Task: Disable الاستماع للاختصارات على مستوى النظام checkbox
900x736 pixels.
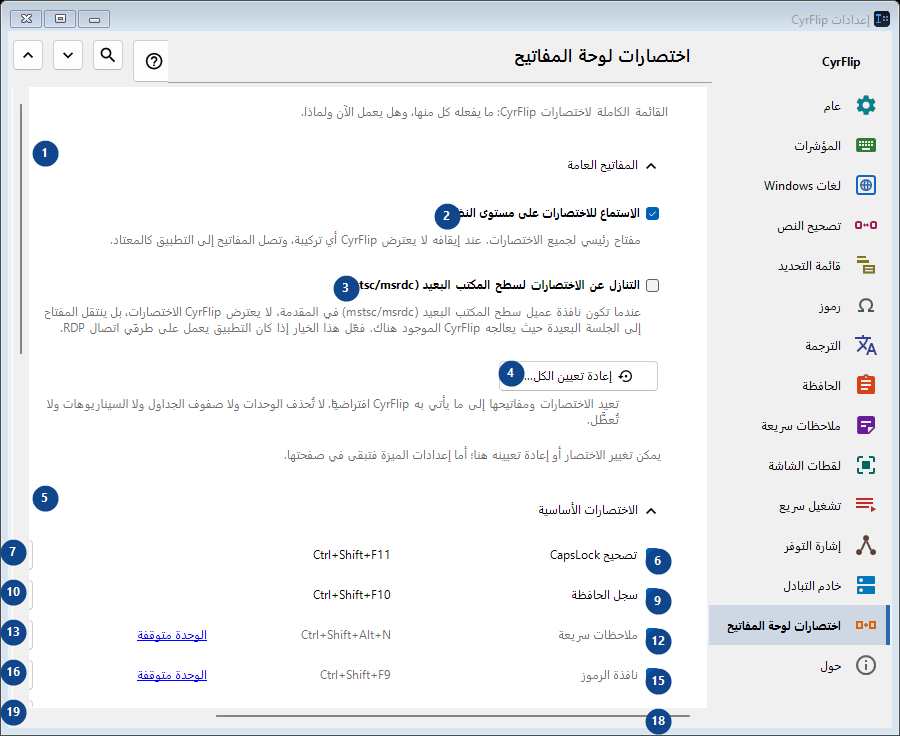Action: [653, 214]
